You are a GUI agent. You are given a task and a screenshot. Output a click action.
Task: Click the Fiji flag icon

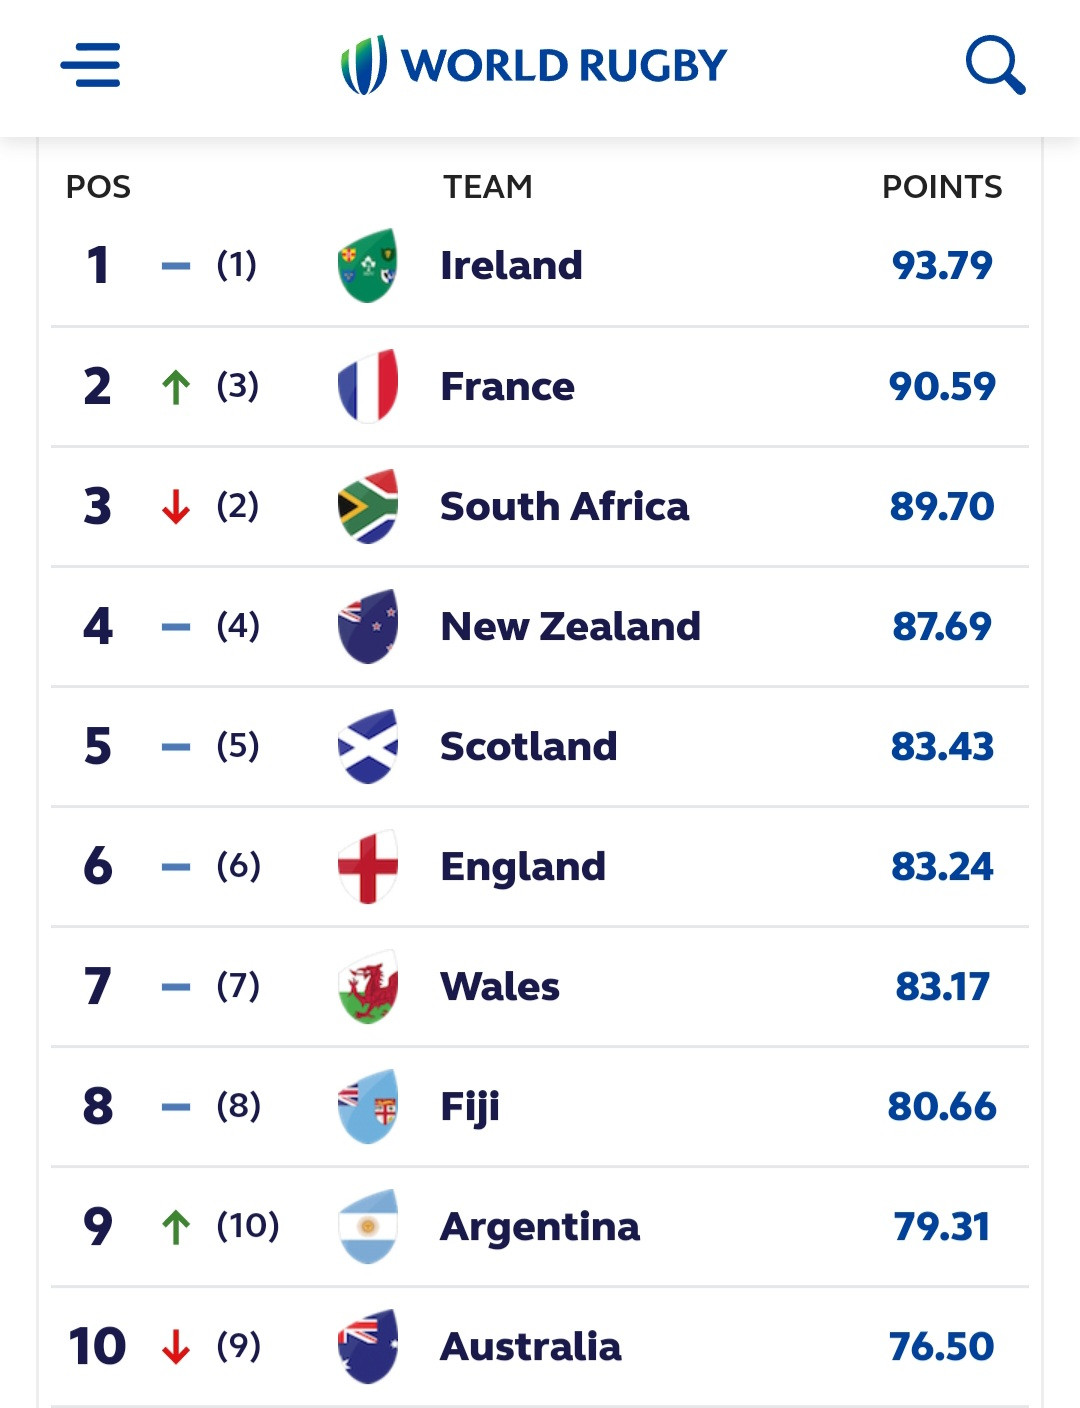[368, 1106]
